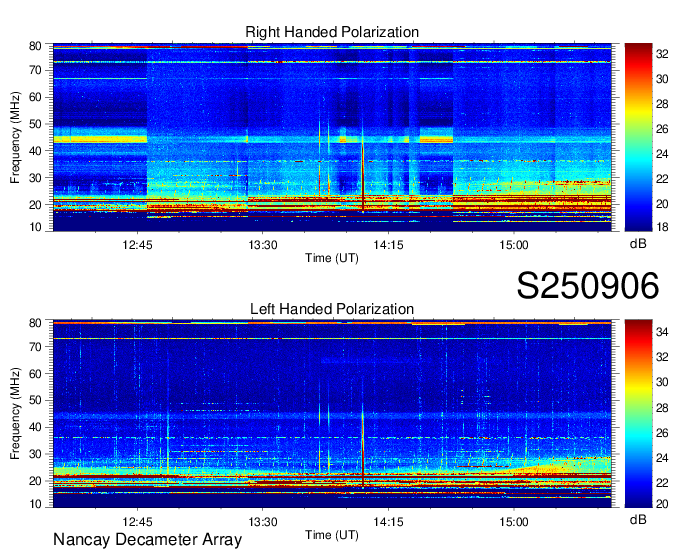The height and width of the screenshot is (552, 680).
Task: Click the Left Handed Polarization spectrogram
Action: (x=332, y=414)
